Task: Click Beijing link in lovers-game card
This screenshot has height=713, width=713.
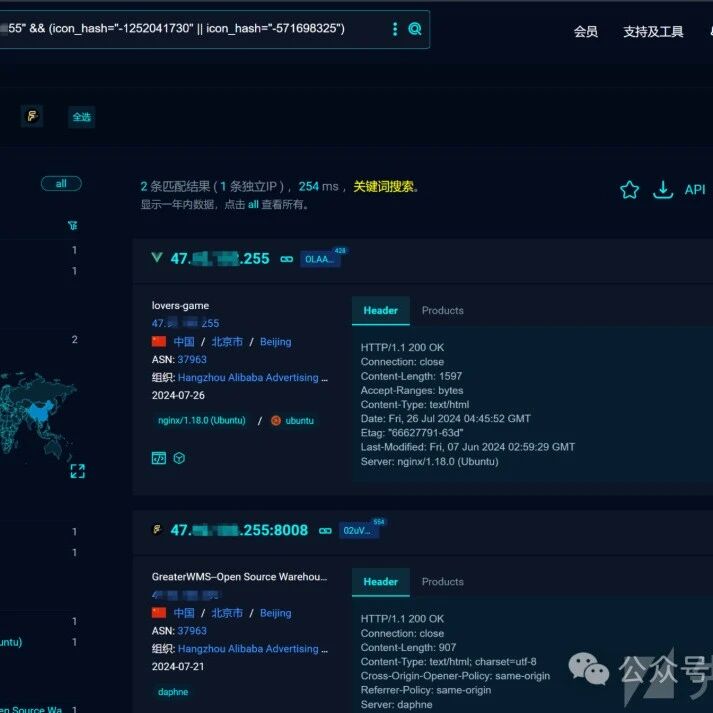Action: (x=276, y=341)
